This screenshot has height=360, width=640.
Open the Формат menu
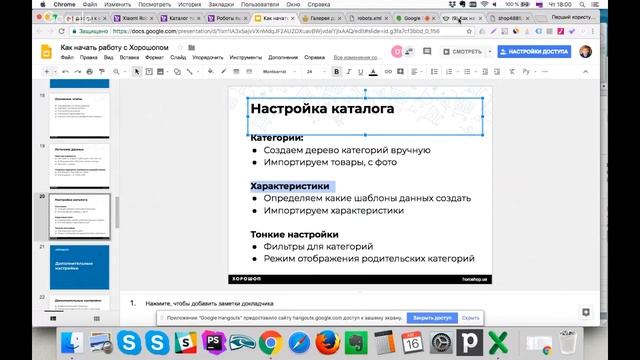pos(154,58)
